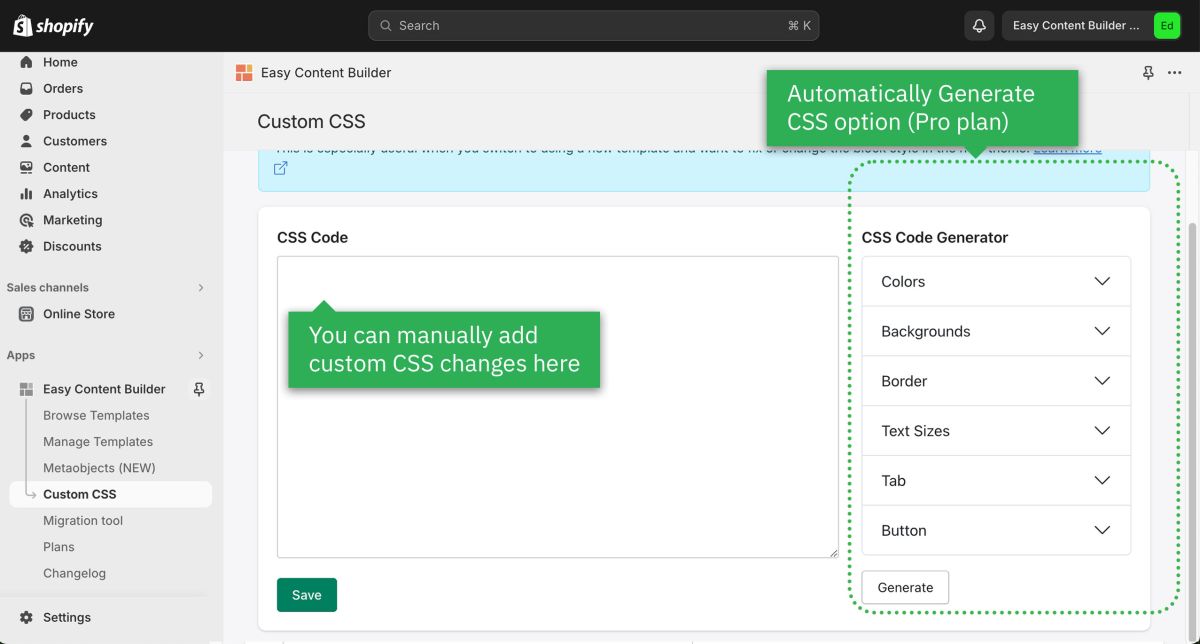This screenshot has height=644, width=1200.
Task: Expand the Colors section in CSS Code Generator
Action: pyautogui.click(x=995, y=281)
